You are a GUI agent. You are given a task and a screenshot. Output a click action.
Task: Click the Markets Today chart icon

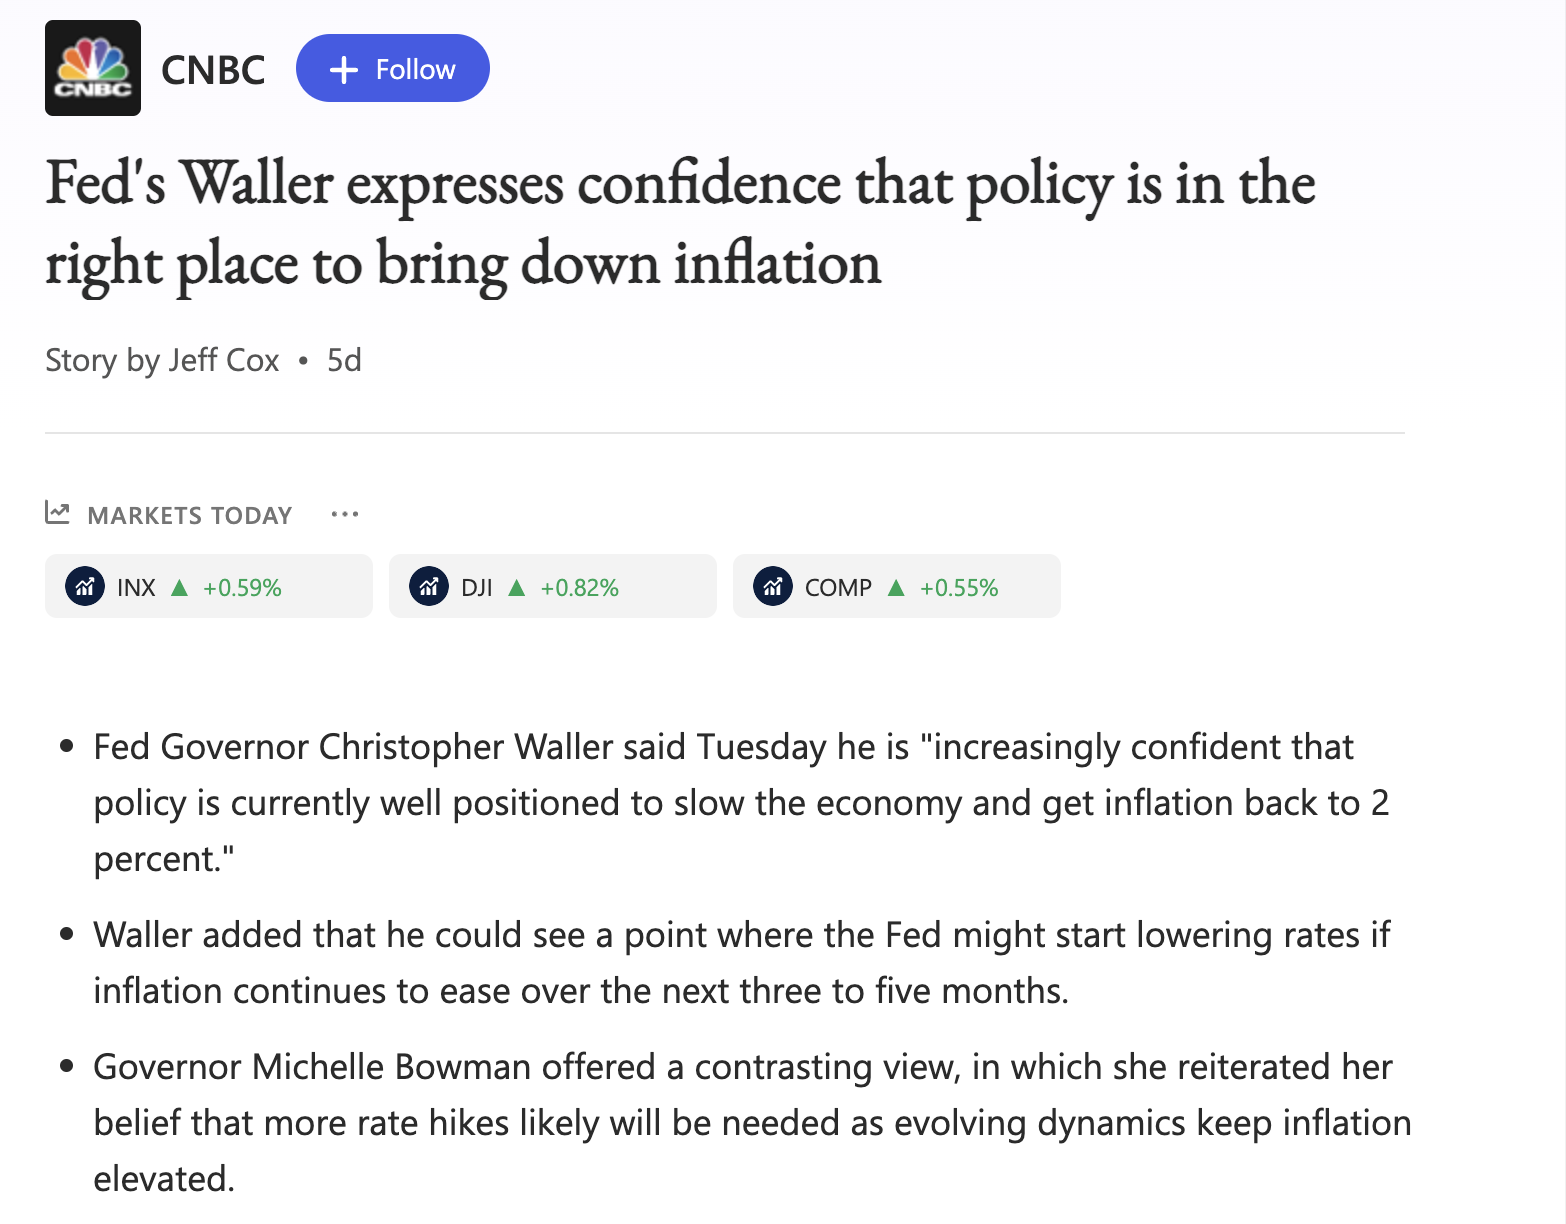(57, 513)
